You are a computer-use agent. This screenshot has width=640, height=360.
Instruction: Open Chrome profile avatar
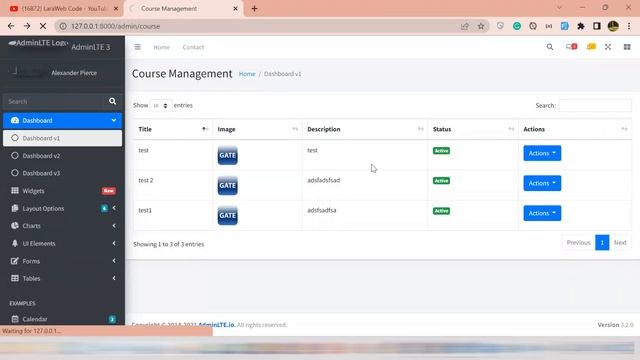tap(613, 26)
